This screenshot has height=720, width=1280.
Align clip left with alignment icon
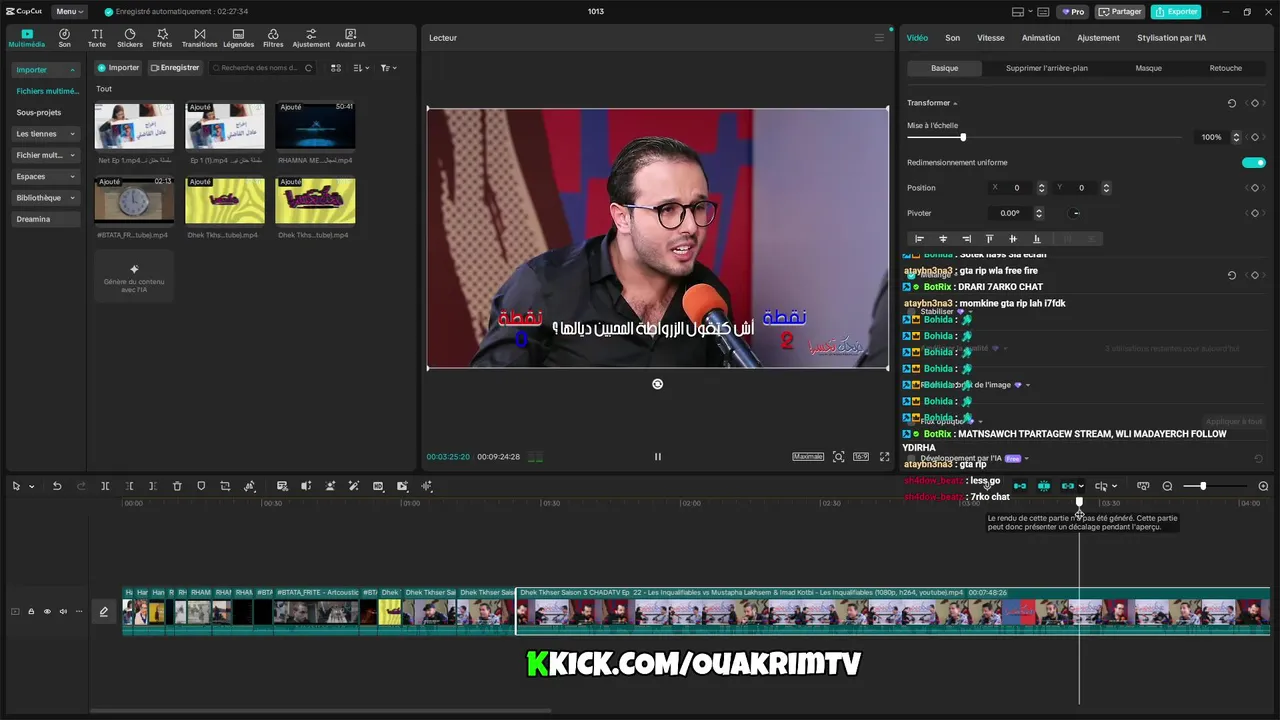pyautogui.click(x=919, y=239)
